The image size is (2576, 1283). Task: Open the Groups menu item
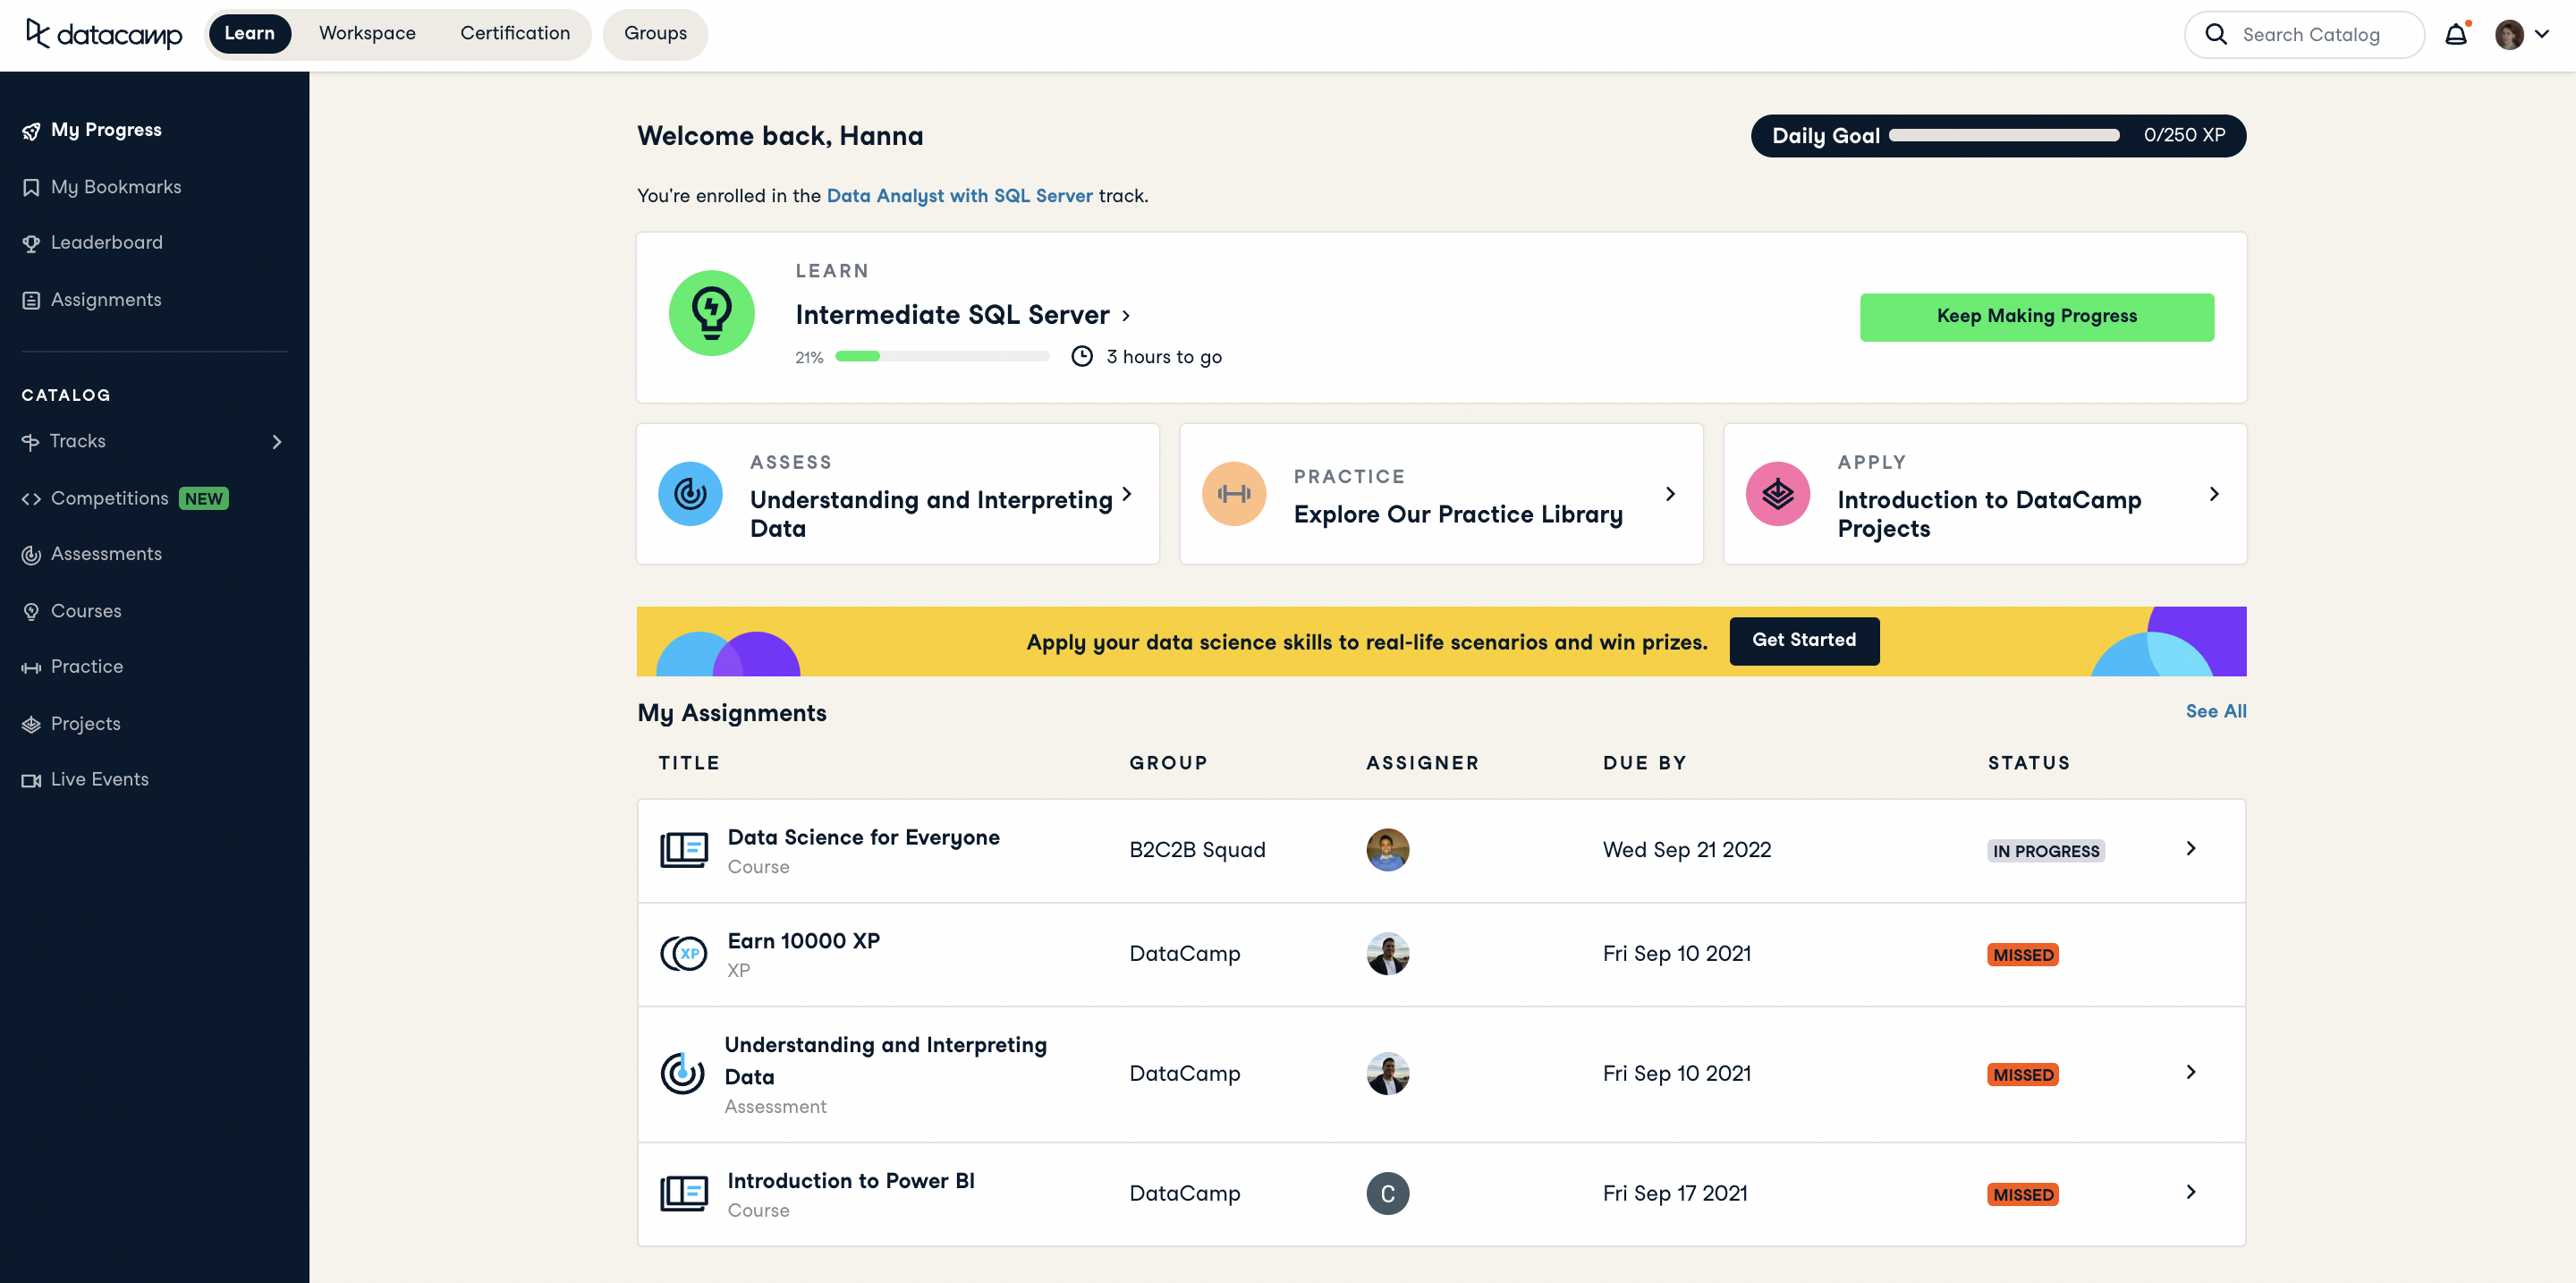(x=655, y=33)
